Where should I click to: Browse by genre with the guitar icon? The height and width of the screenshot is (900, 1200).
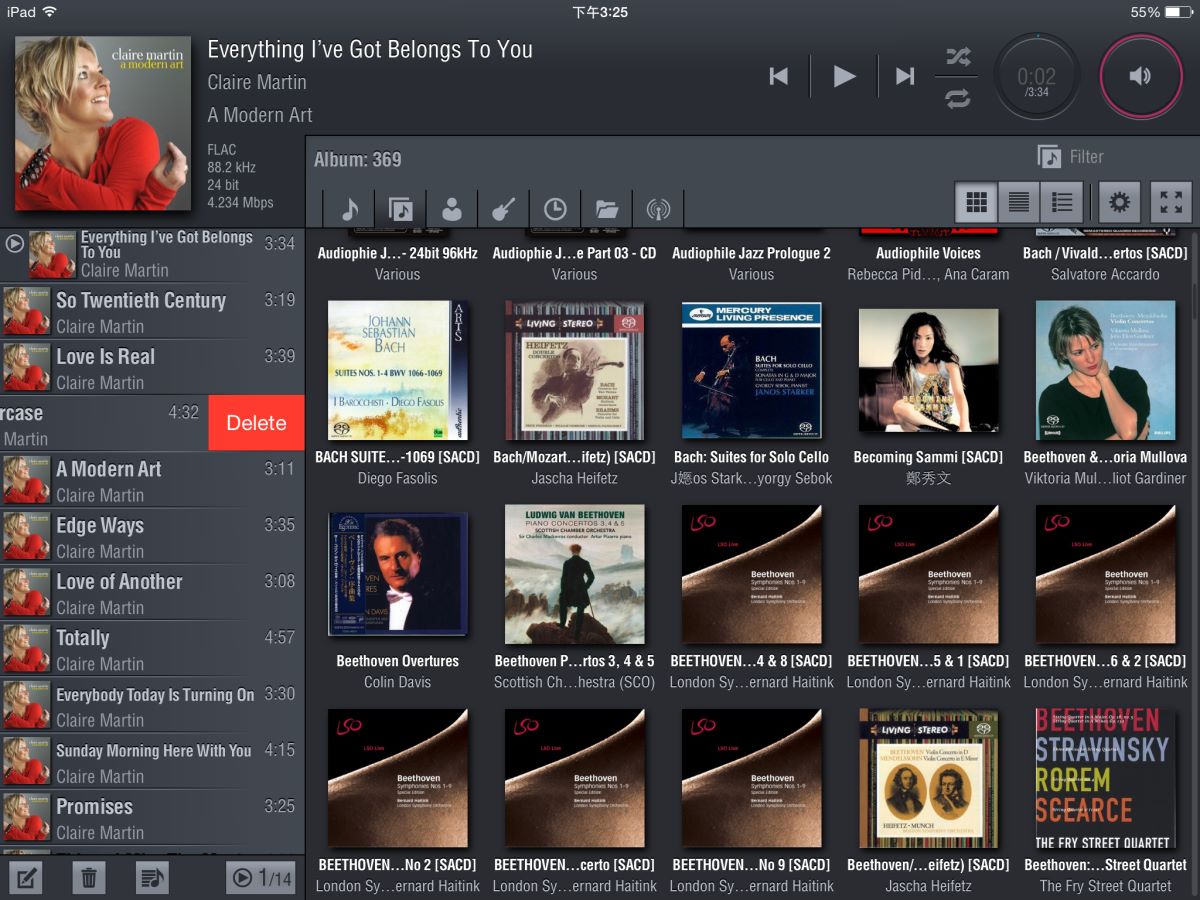click(x=503, y=208)
